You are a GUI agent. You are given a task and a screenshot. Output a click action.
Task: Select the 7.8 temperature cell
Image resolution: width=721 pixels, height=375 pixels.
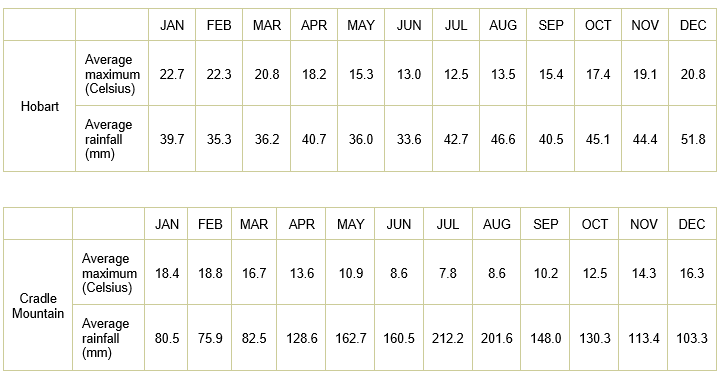pos(448,273)
